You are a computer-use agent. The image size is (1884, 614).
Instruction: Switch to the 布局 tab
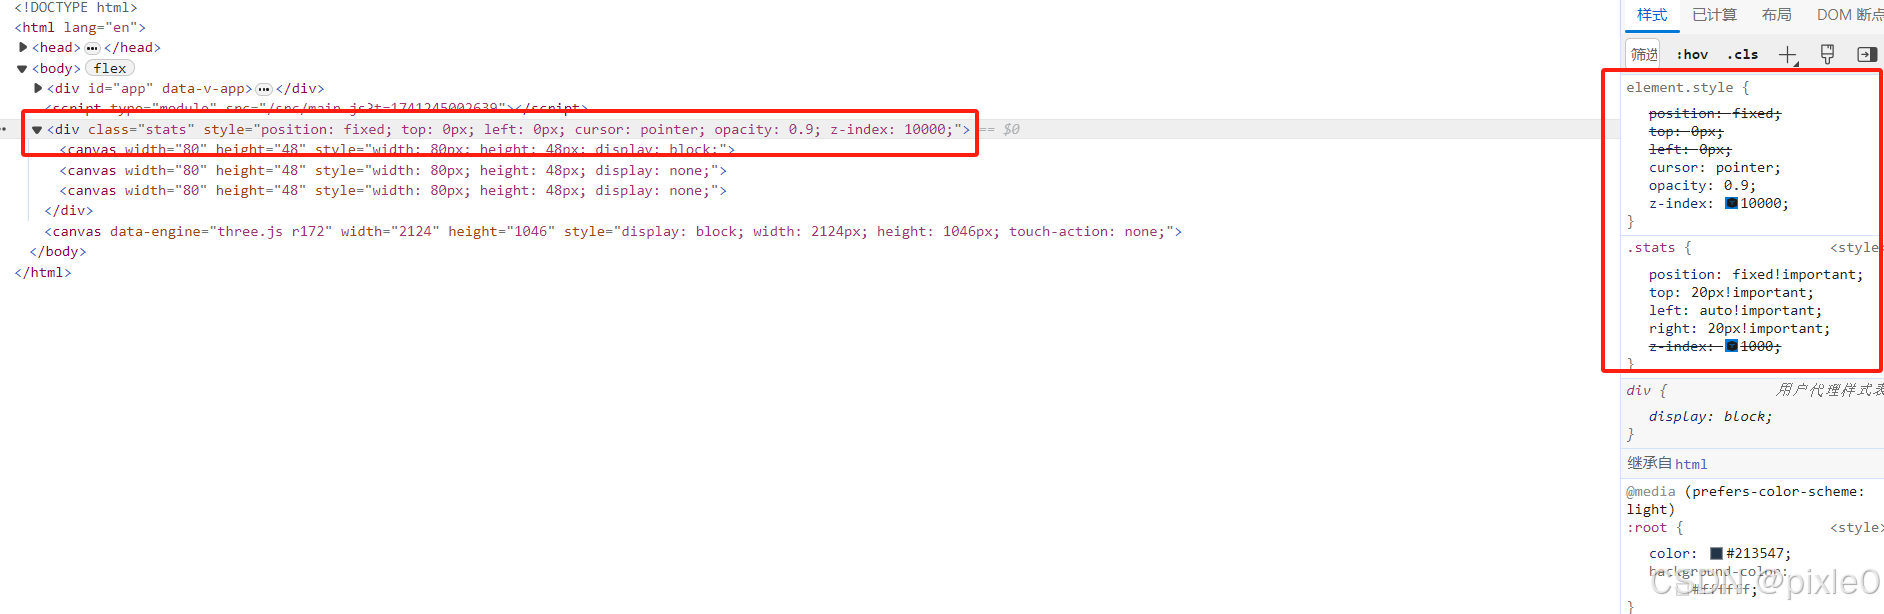pyautogui.click(x=1777, y=15)
